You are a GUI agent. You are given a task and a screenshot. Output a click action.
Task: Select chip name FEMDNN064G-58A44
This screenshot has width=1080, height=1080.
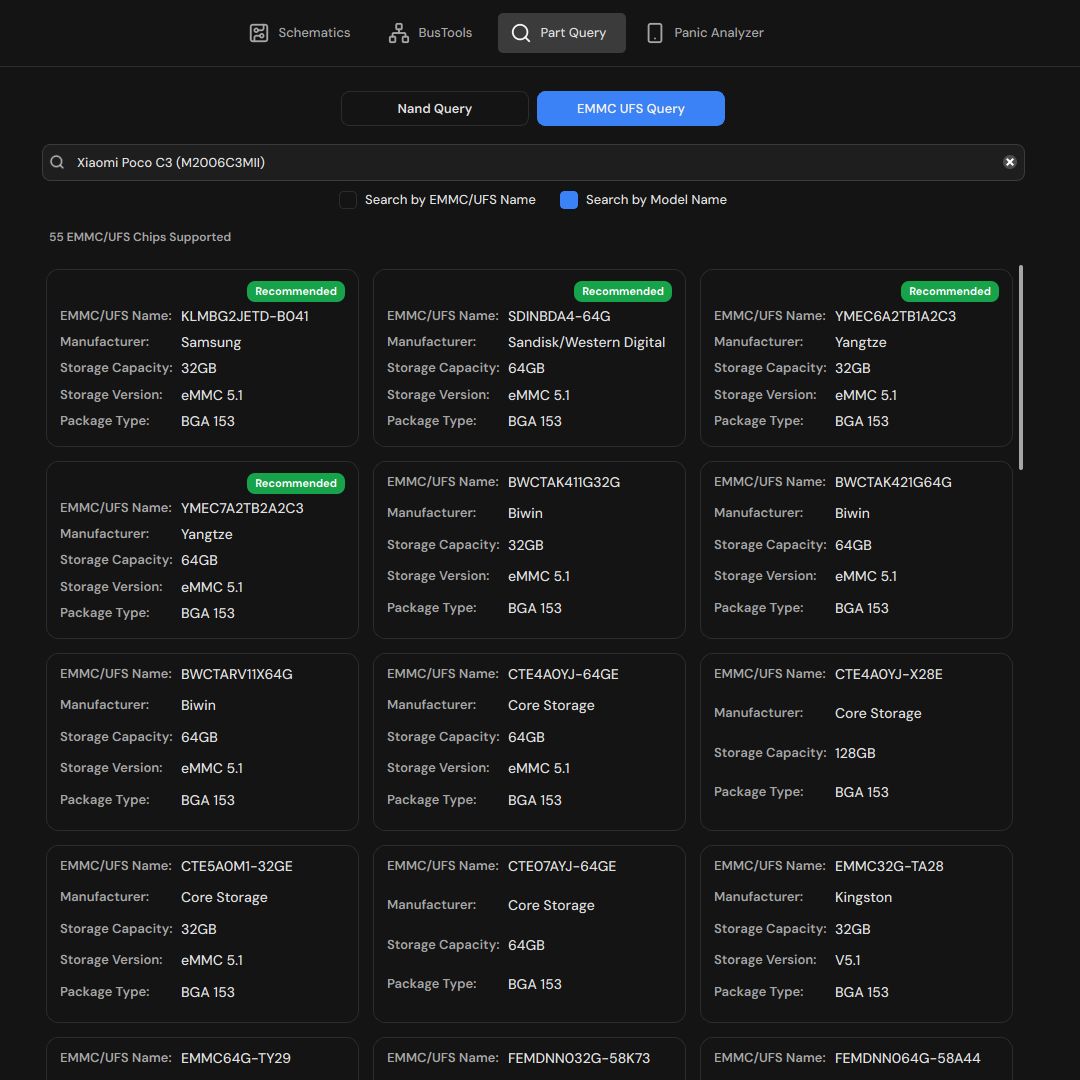pyautogui.click(x=907, y=1058)
